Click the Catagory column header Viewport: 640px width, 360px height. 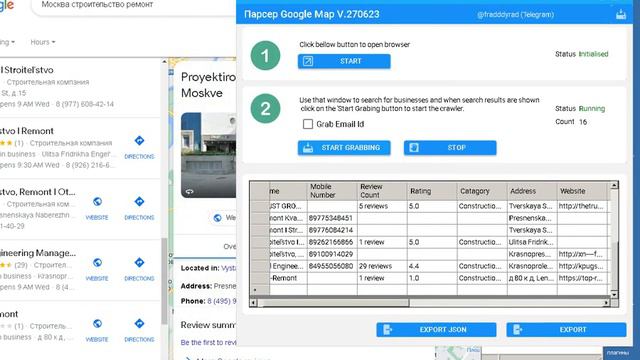point(482,191)
